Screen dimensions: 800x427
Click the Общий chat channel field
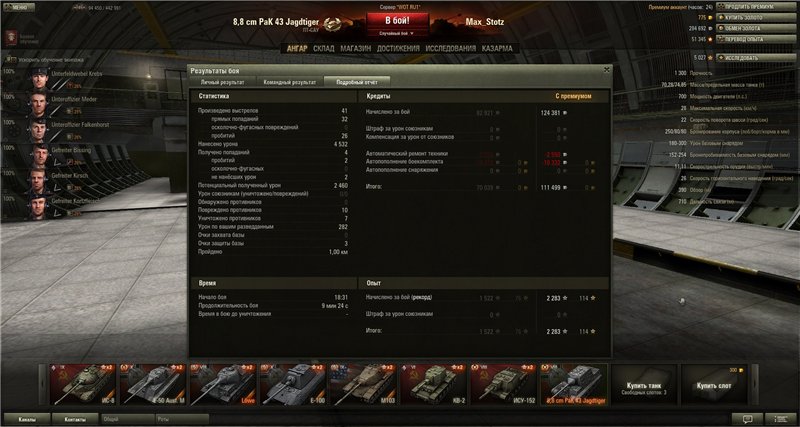[128, 419]
